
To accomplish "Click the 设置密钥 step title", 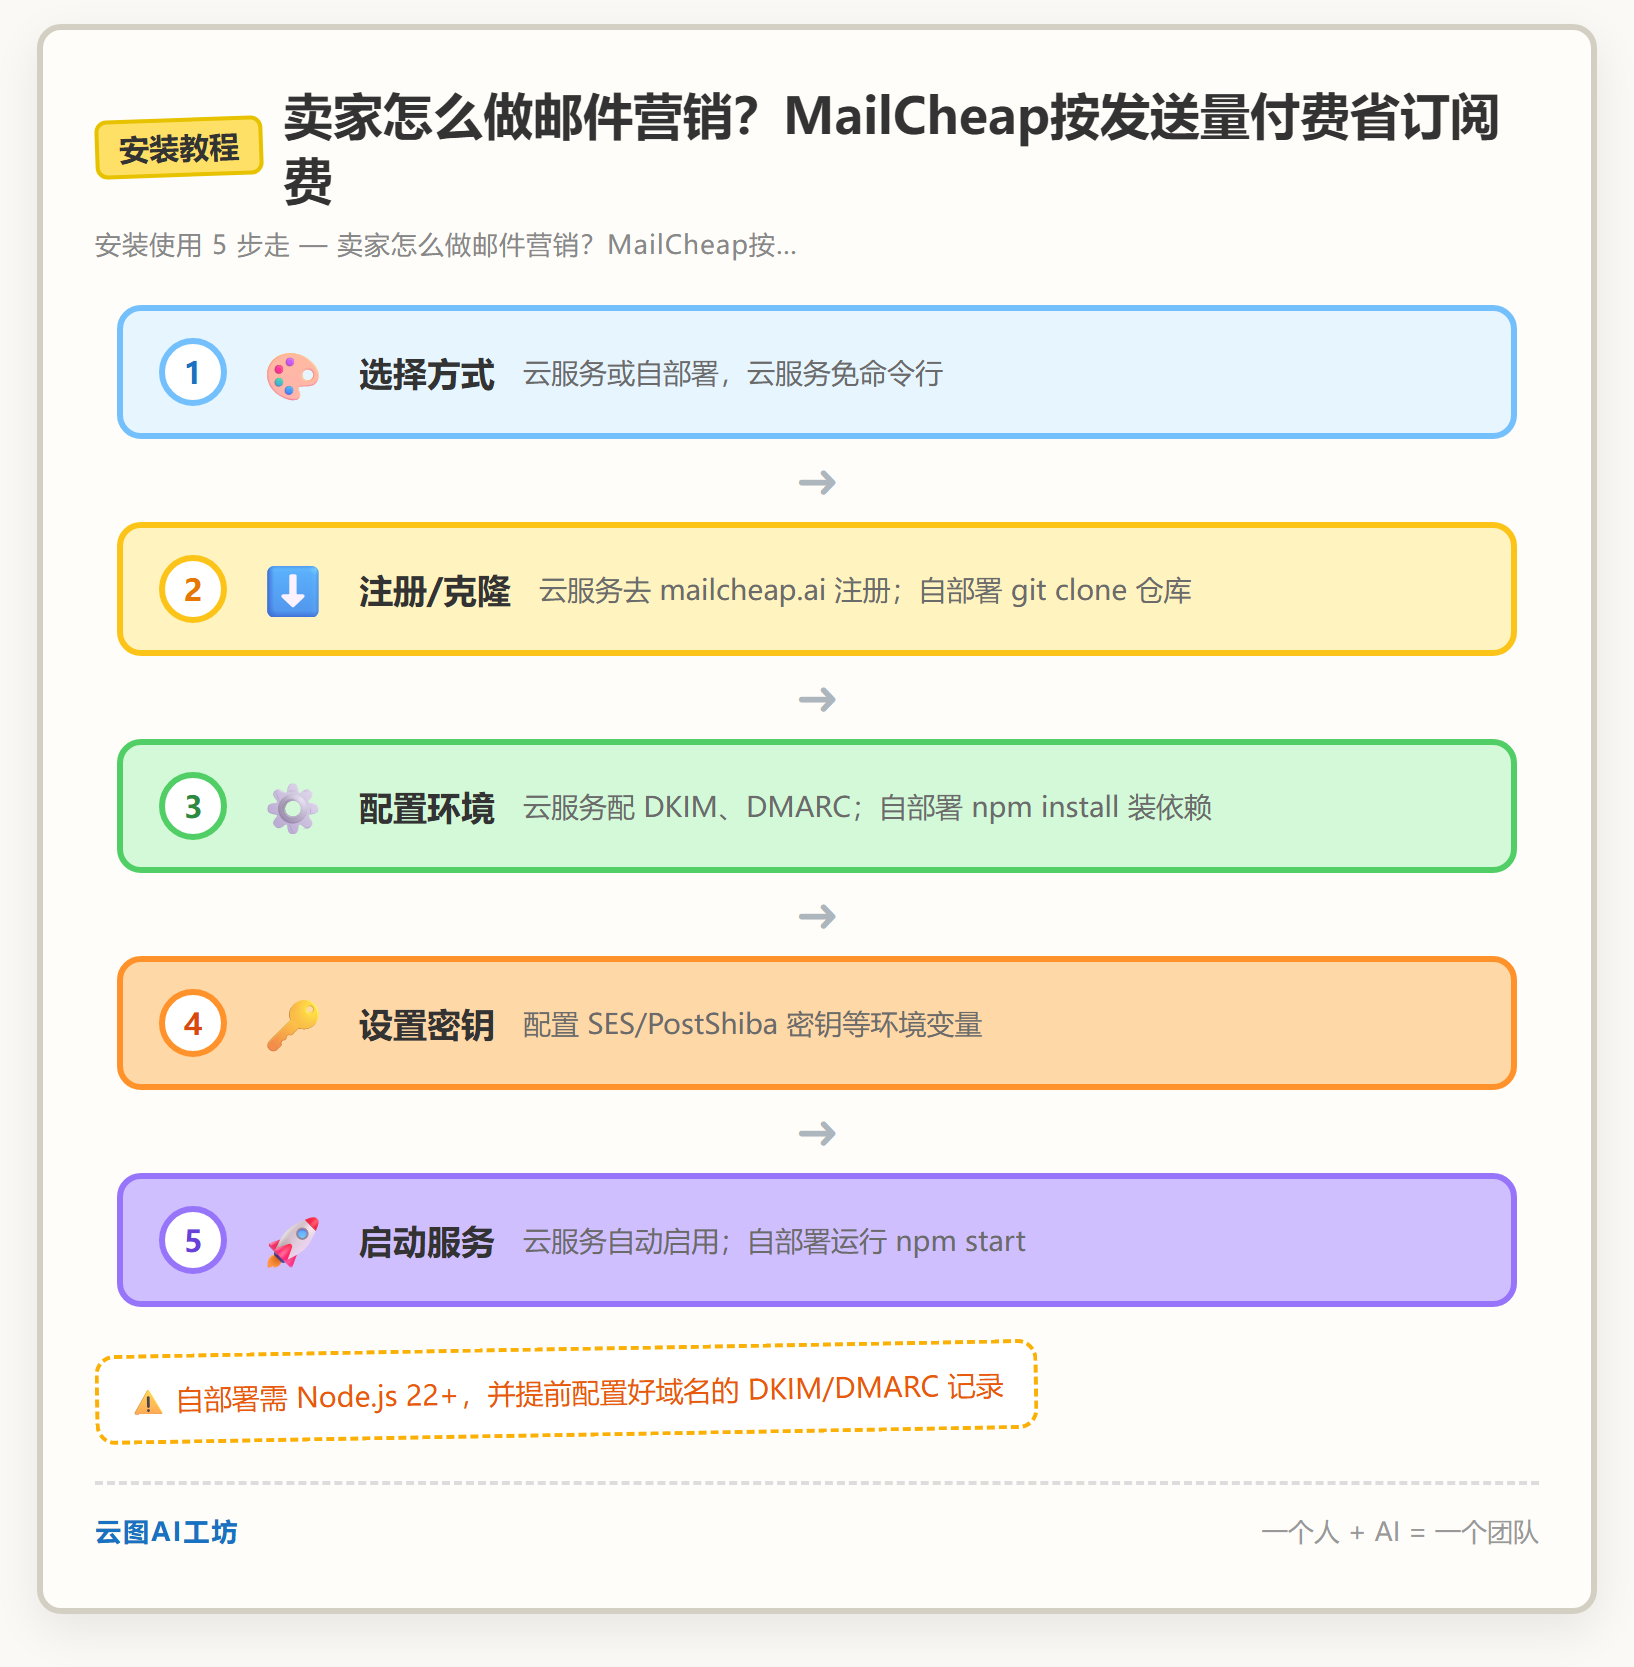I will click(x=427, y=1025).
